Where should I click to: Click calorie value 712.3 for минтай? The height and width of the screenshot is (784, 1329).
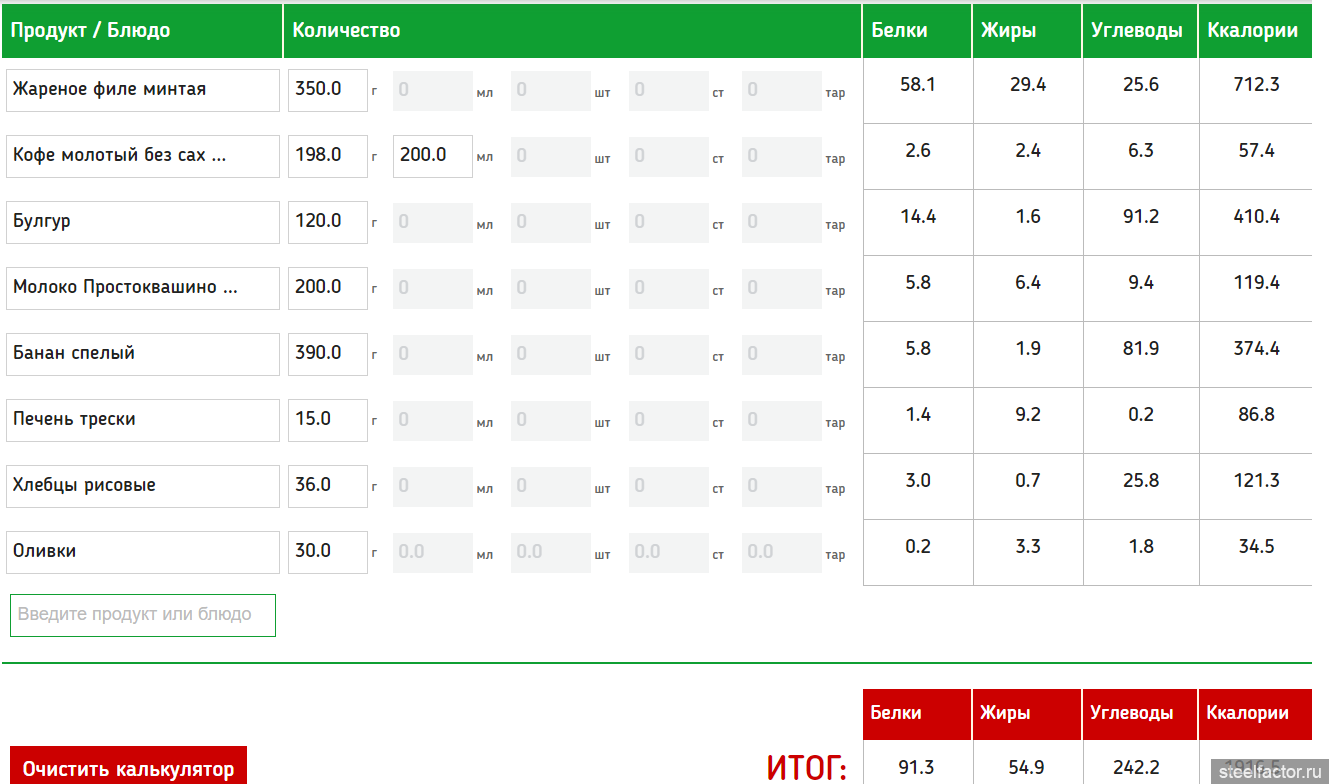[1256, 85]
